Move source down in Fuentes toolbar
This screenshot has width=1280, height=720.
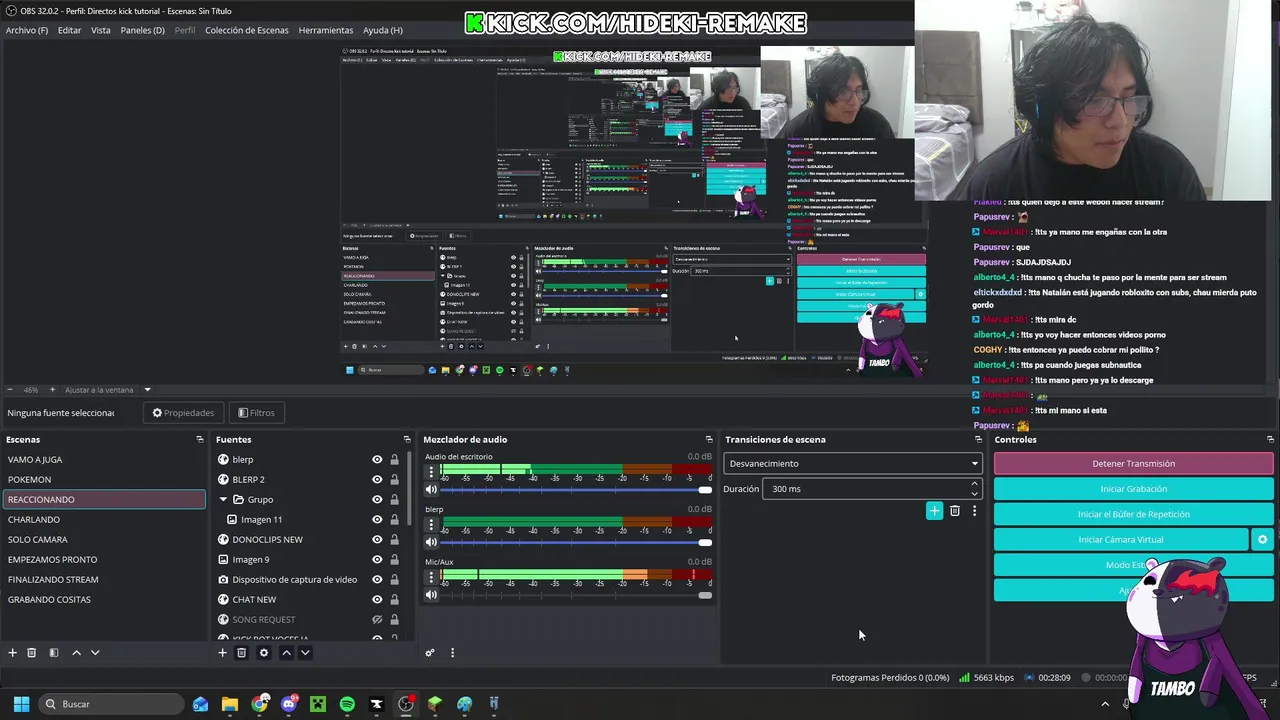[305, 653]
